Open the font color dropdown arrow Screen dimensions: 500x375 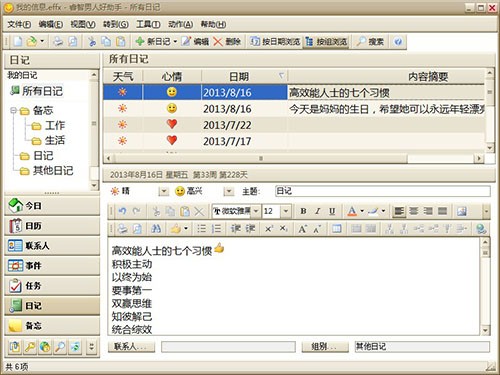coord(362,211)
